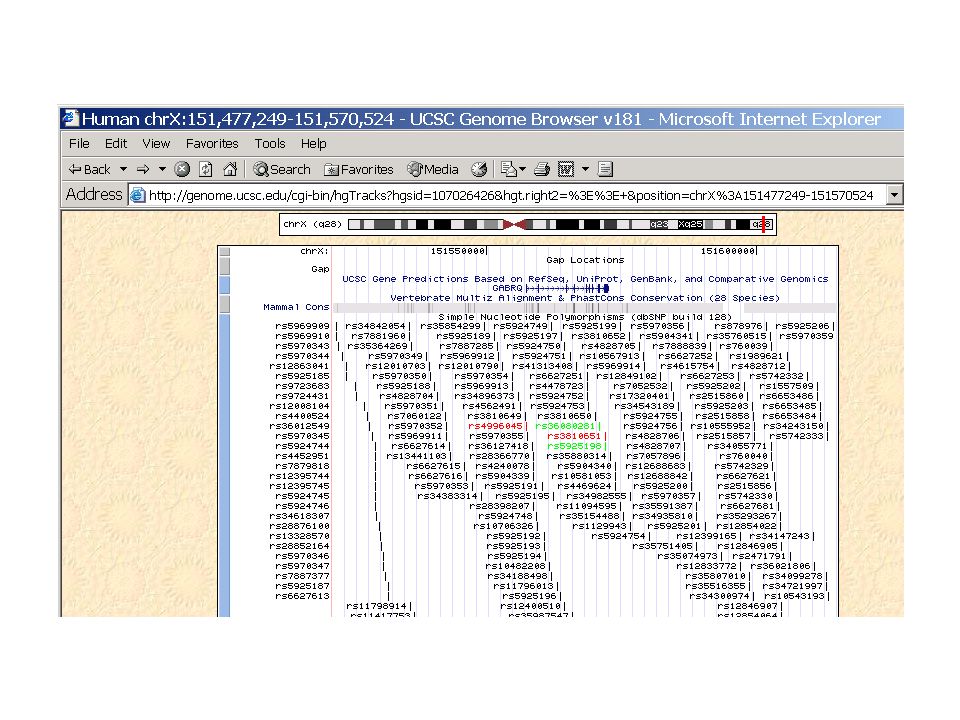This screenshot has height=720, width=960.
Task: Click SNP label rs10543193
Action: coord(794,596)
